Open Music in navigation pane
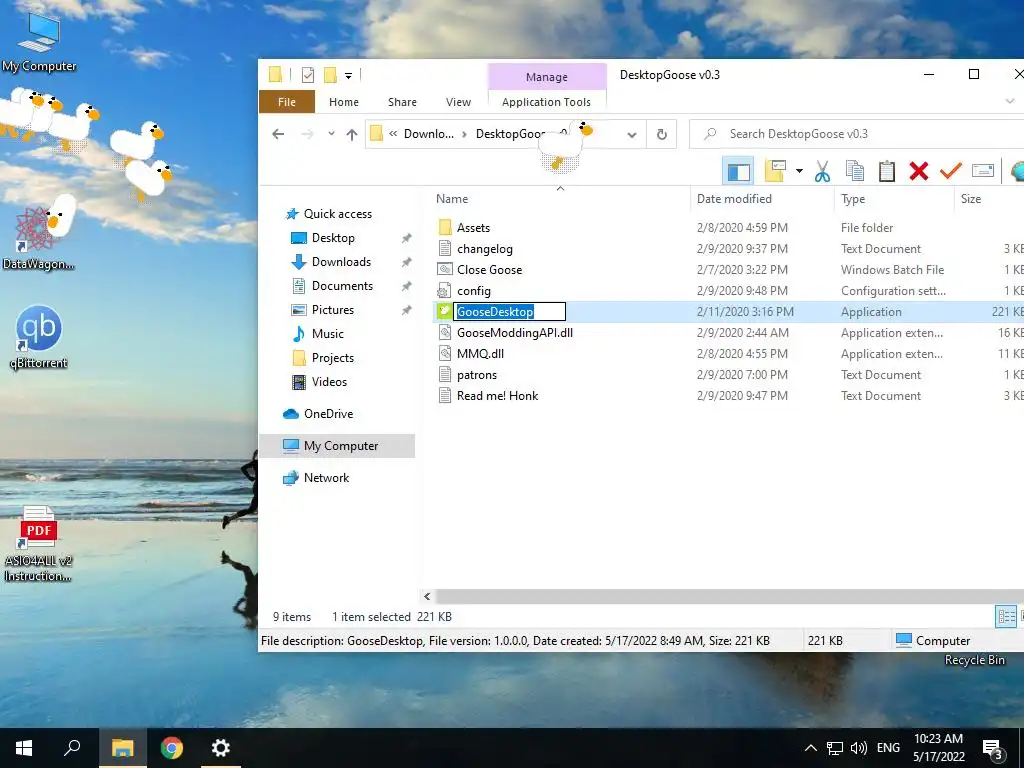This screenshot has height=768, width=1024. click(327, 334)
